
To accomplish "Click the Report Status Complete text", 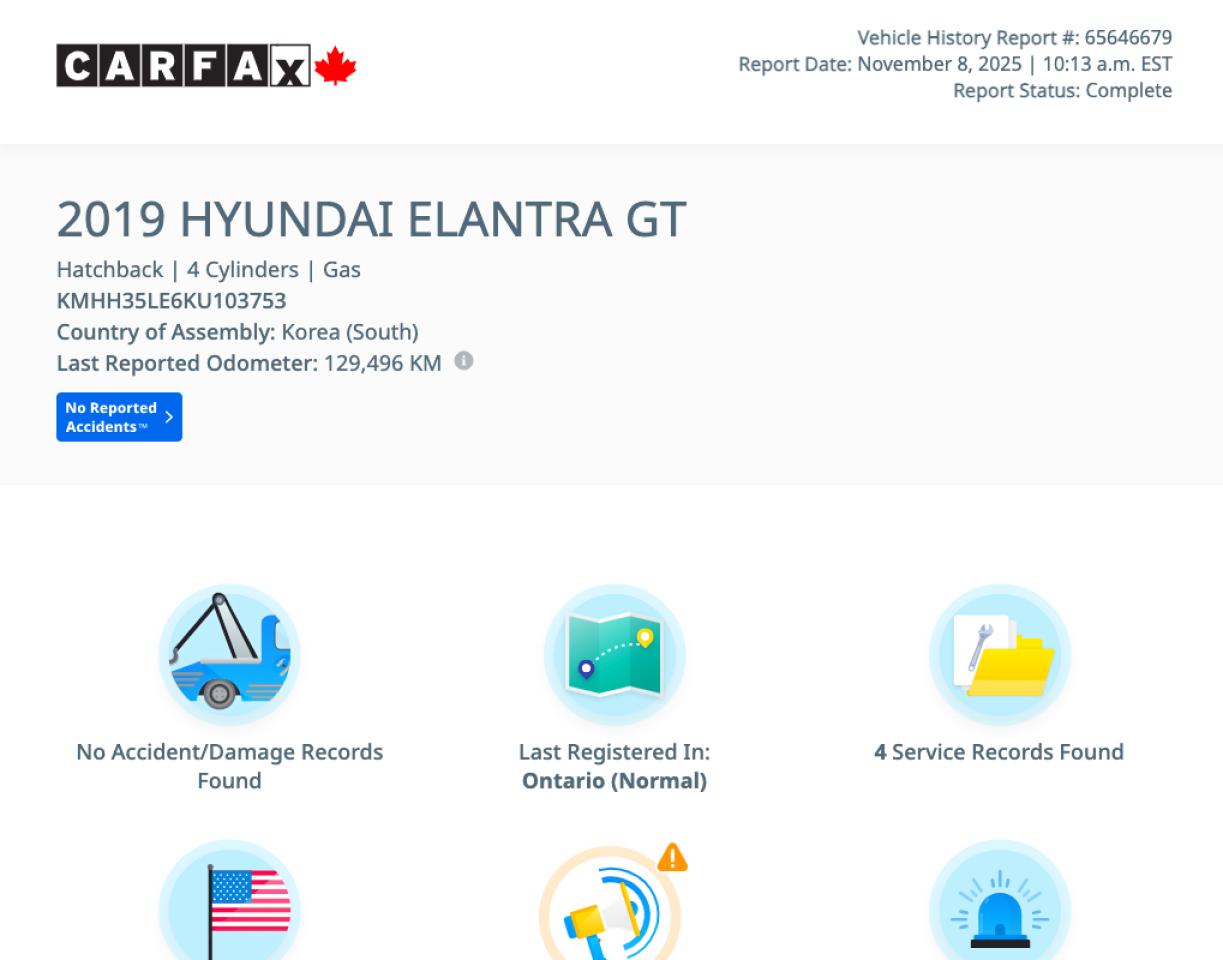I will point(1062,91).
